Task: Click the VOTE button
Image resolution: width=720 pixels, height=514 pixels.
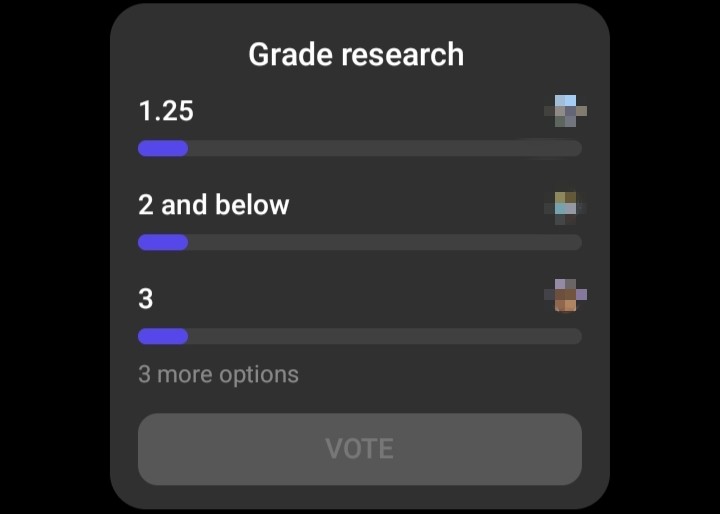Action: pyautogui.click(x=360, y=449)
